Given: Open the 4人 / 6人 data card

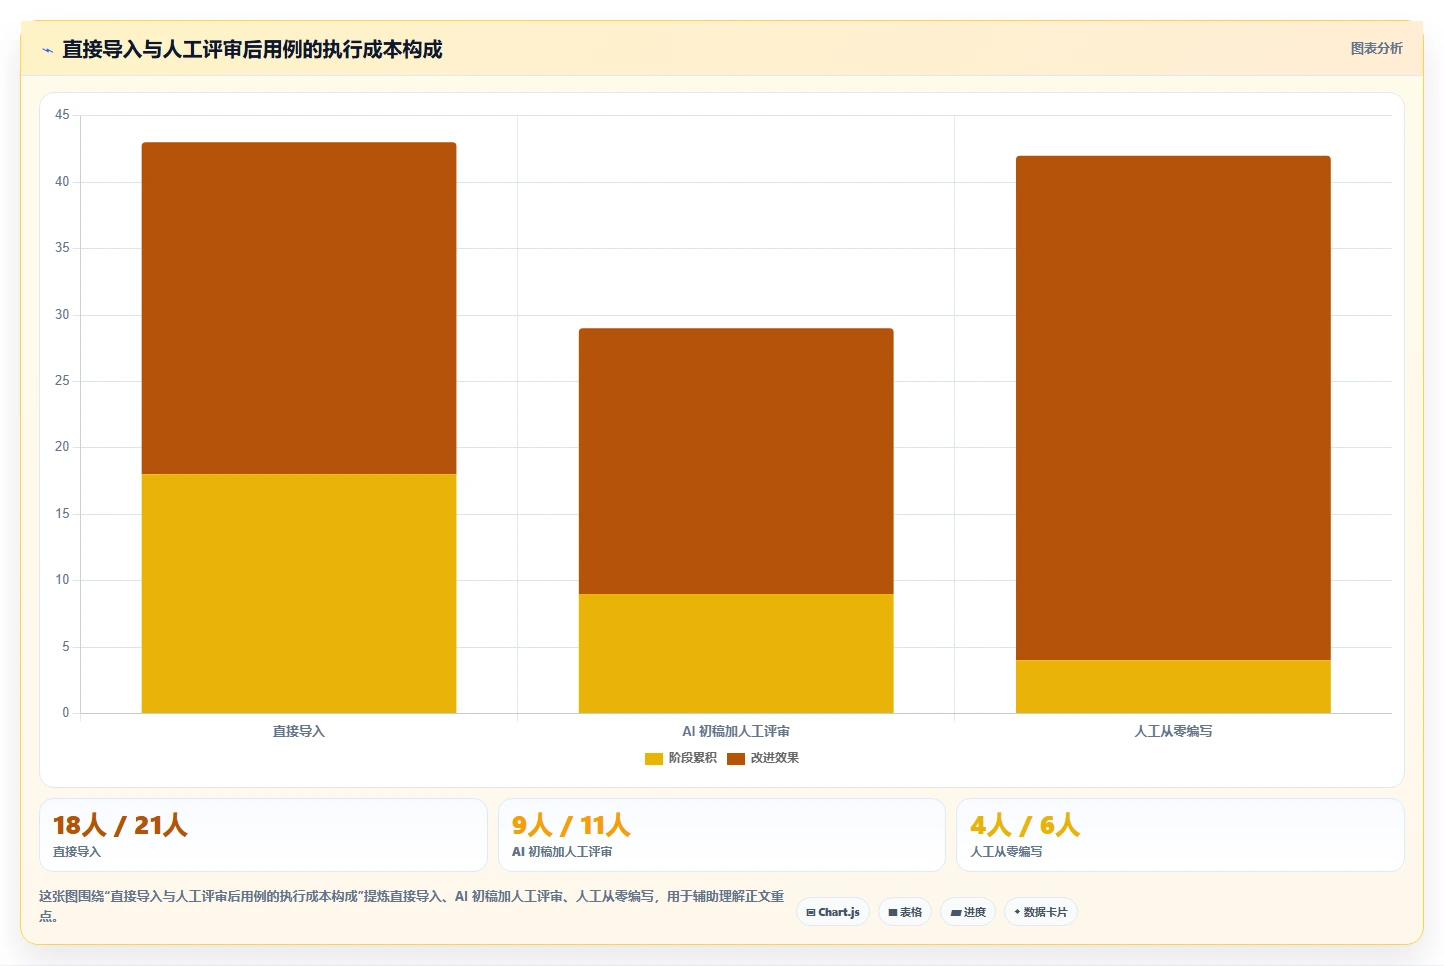Looking at the screenshot, I should 1180,835.
